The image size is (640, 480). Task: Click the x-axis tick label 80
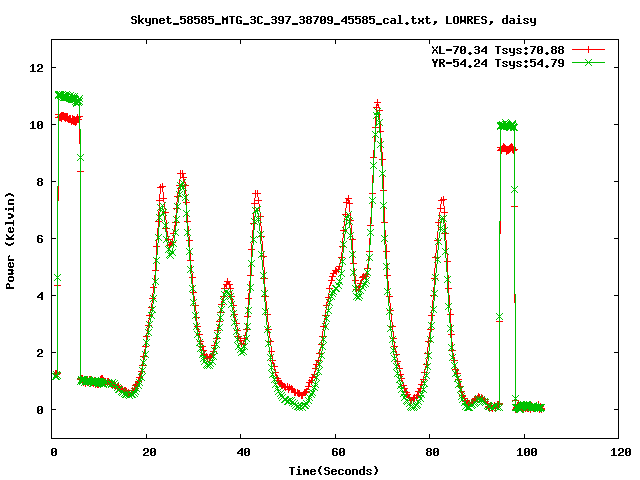click(432, 452)
